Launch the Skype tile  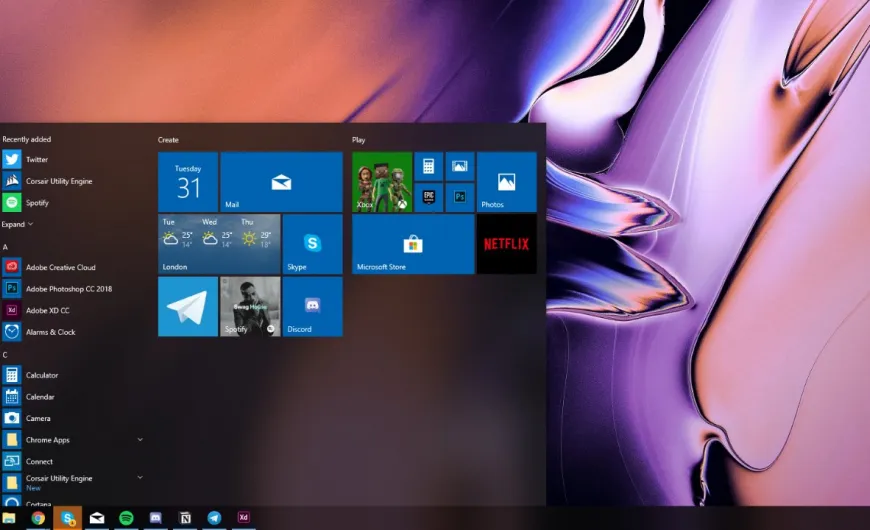[312, 244]
